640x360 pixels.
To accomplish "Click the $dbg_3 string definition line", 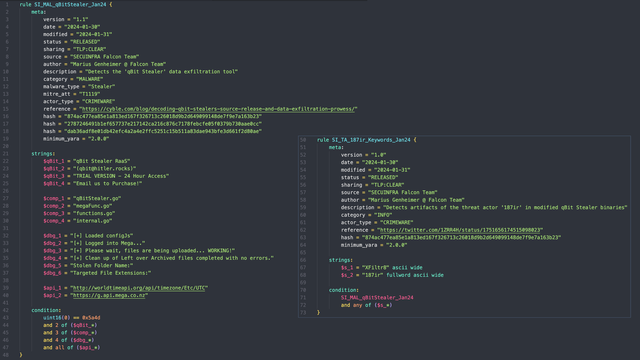I will (x=139, y=251).
